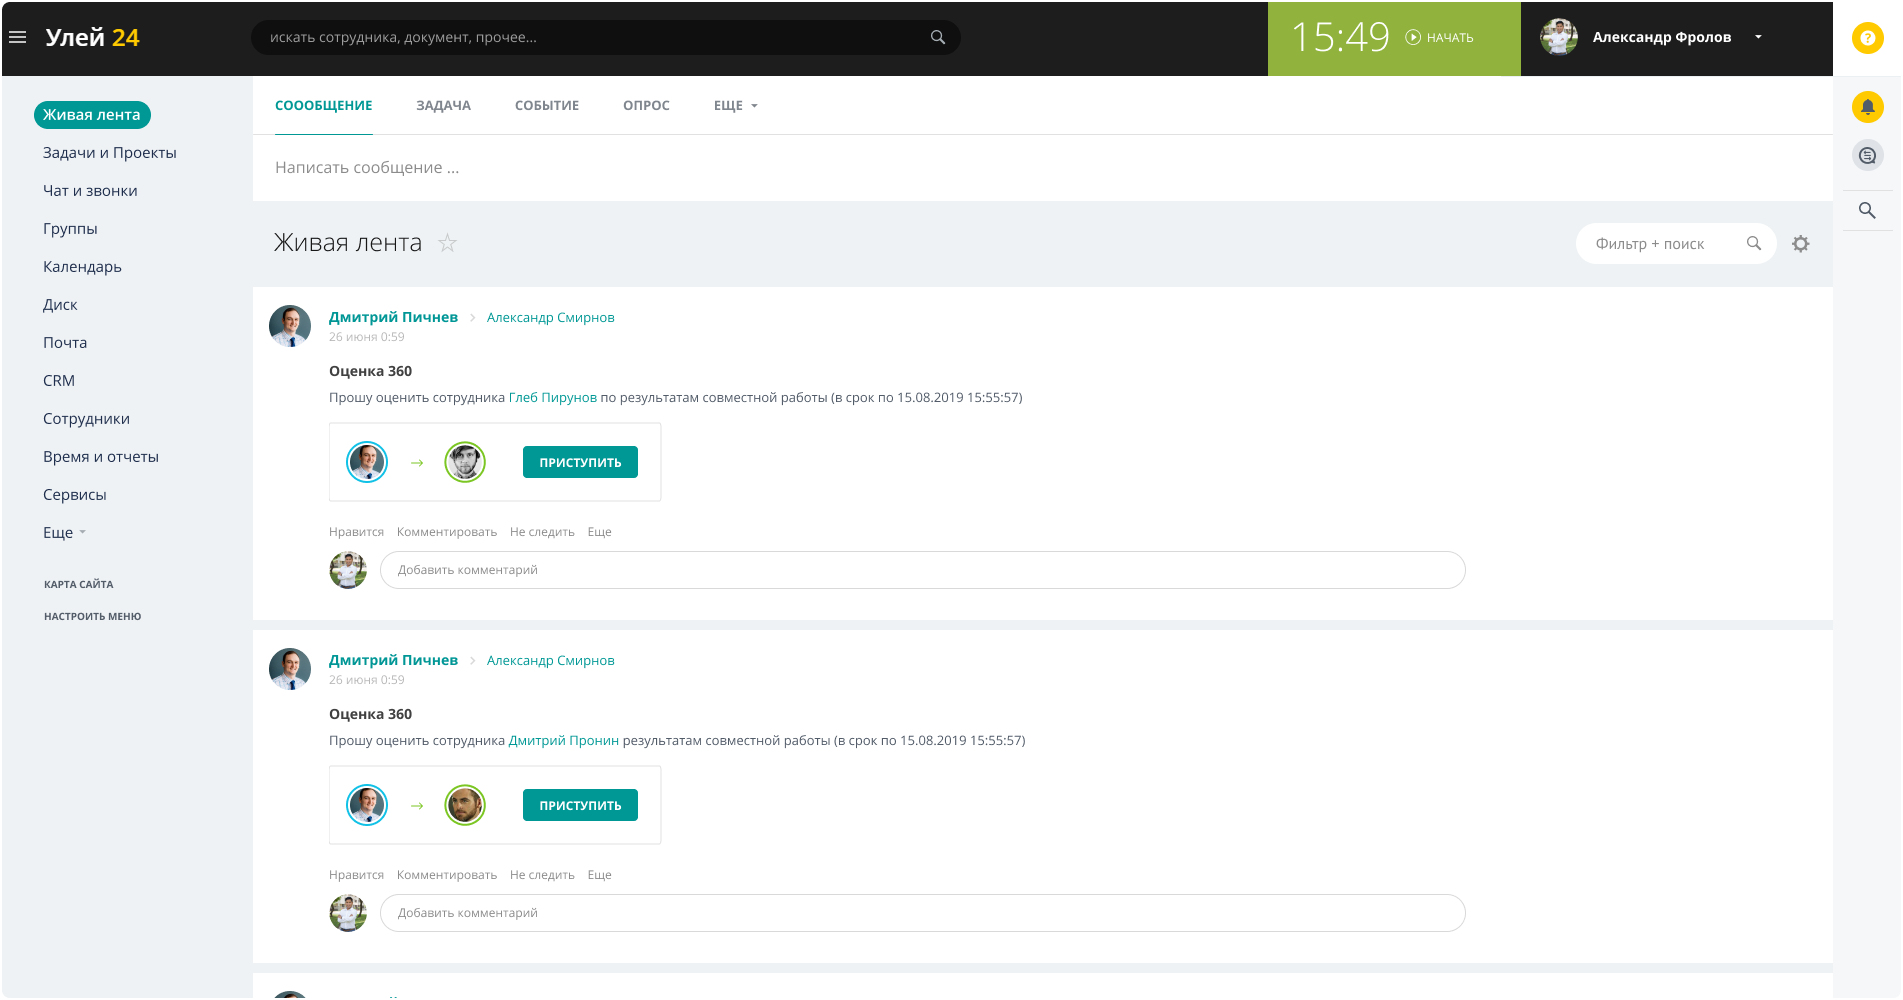This screenshot has width=1903, height=1000.
Task: Click evaluator avatar in first Оценка 360 card
Action: pyautogui.click(x=367, y=462)
